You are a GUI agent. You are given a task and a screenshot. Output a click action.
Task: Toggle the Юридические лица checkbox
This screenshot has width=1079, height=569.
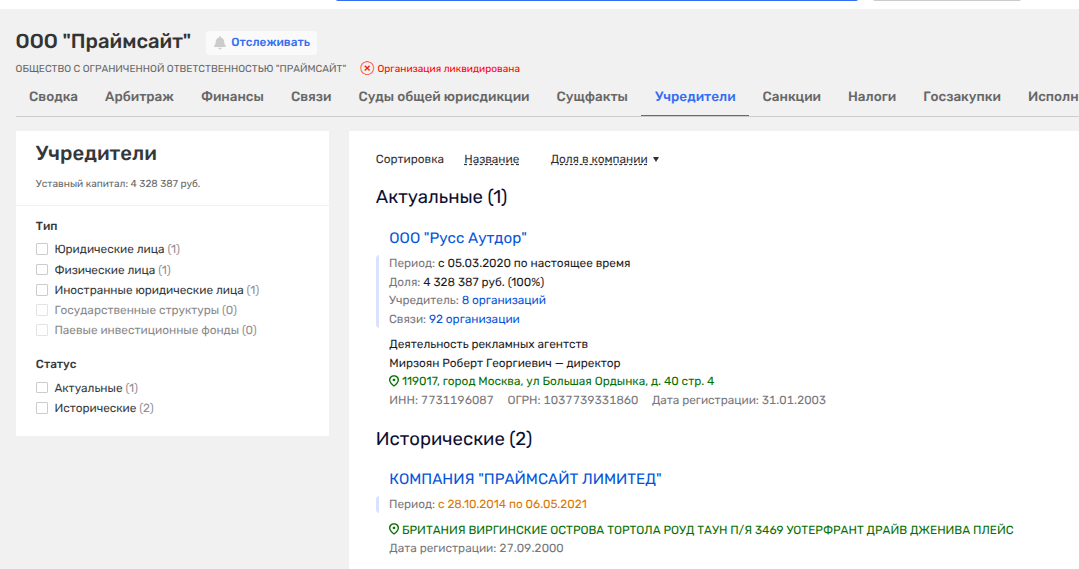pos(42,249)
